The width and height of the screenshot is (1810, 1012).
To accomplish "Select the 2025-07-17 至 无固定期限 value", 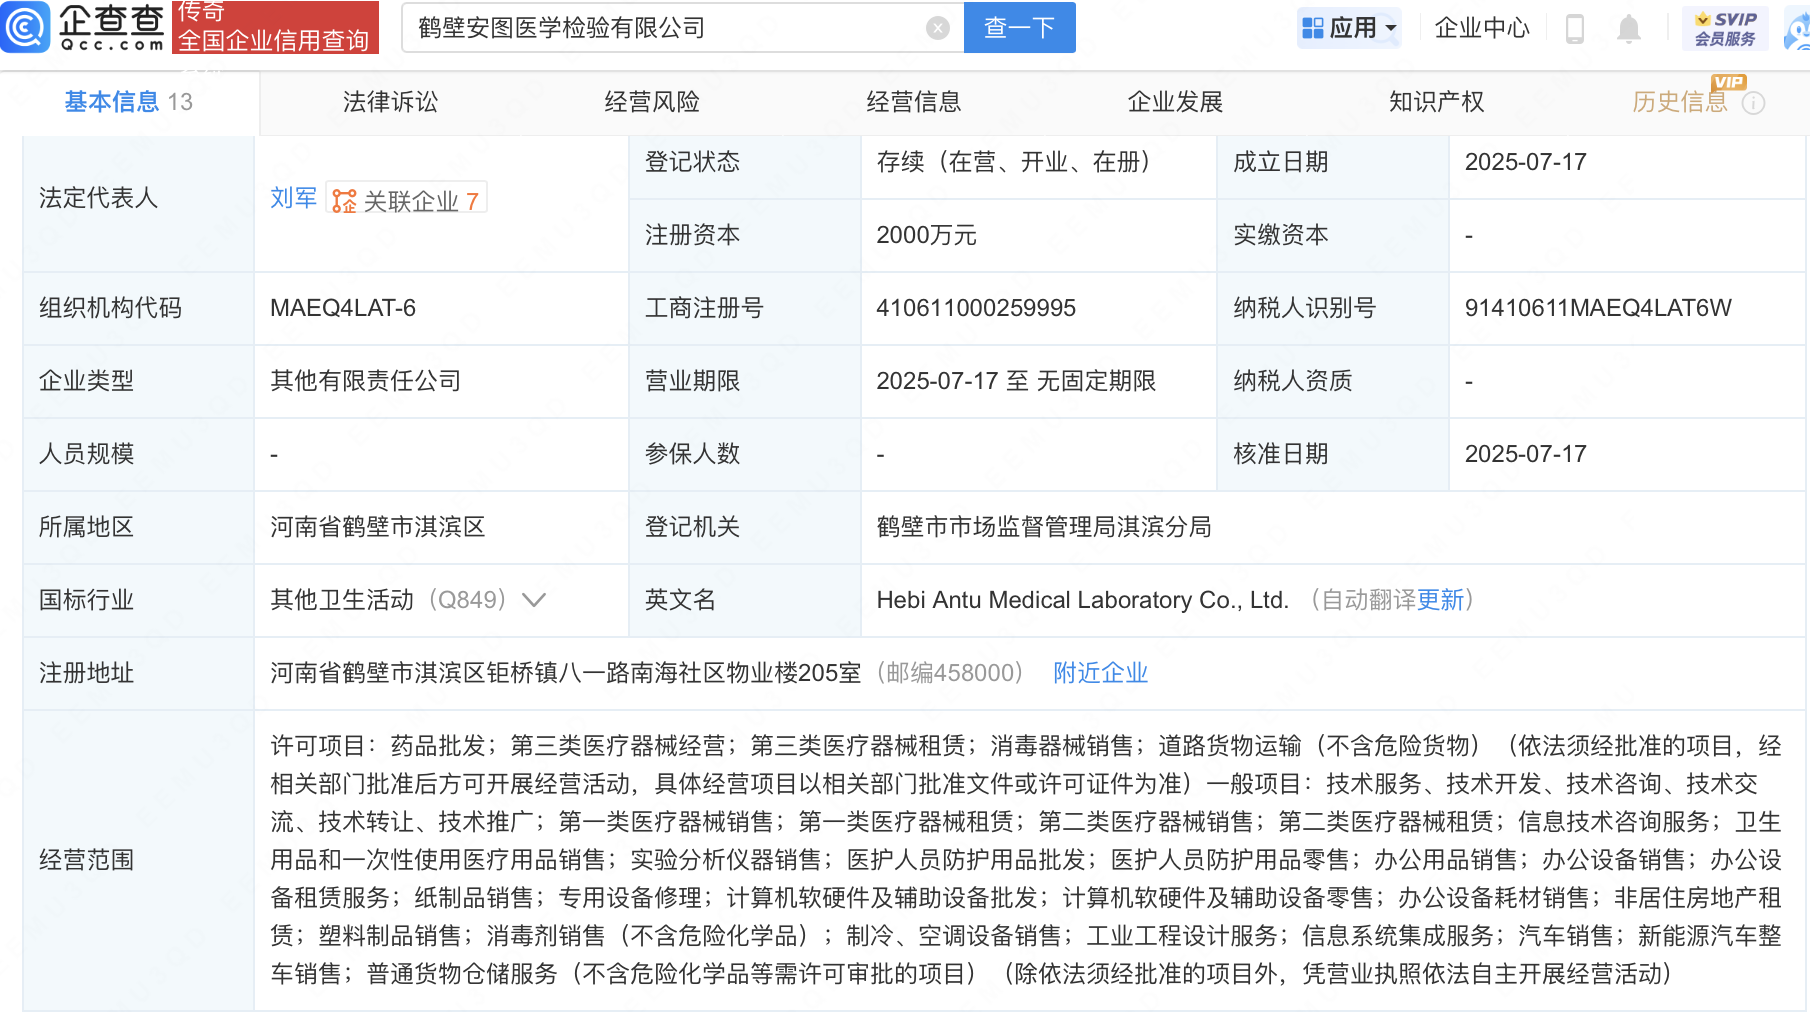I will tap(1016, 381).
